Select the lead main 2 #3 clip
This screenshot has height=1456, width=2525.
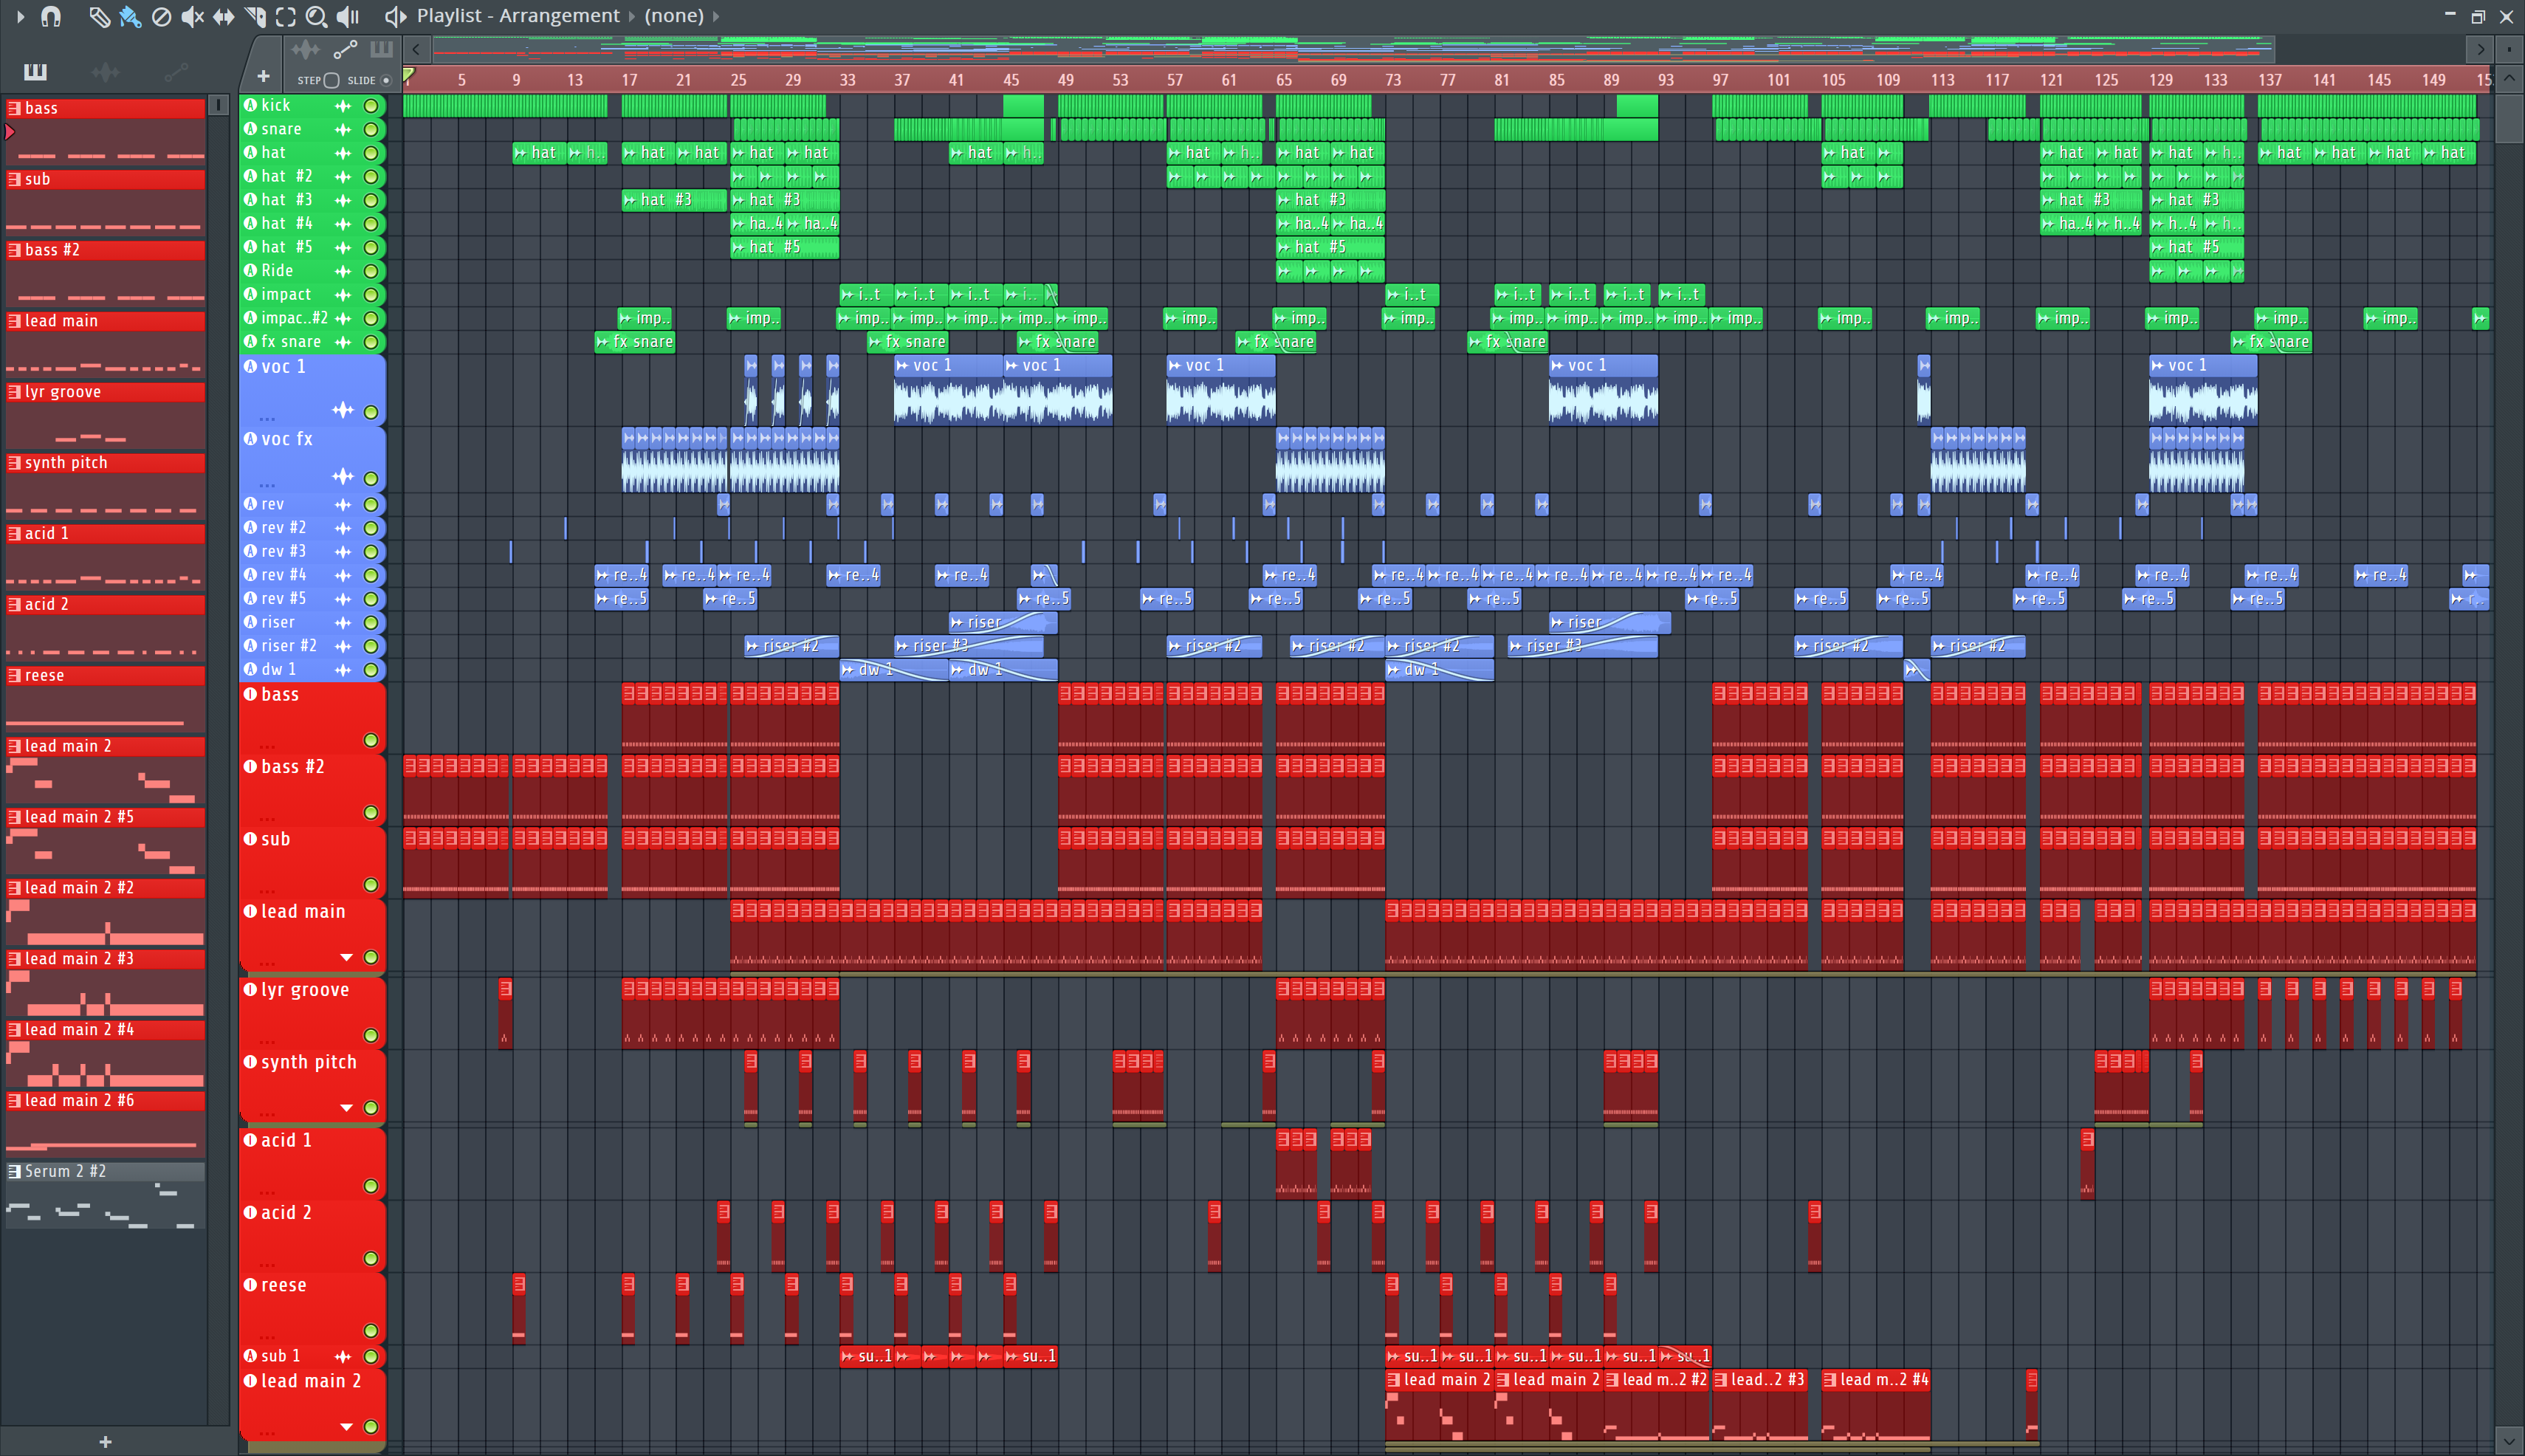point(1760,1406)
